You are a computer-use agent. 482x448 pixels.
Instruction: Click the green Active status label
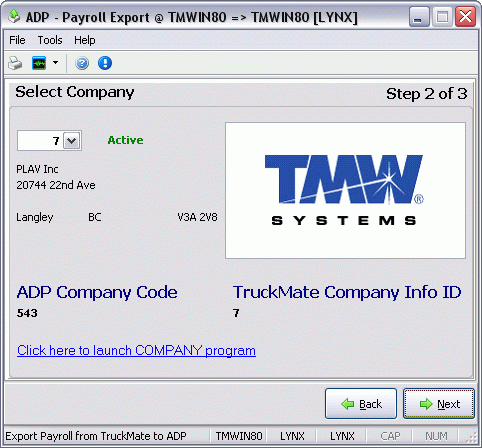125,140
